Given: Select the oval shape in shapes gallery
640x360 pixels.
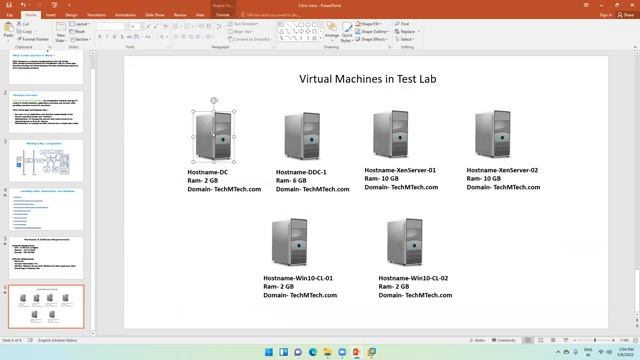Looking at the screenshot, I should (x=308, y=24).
